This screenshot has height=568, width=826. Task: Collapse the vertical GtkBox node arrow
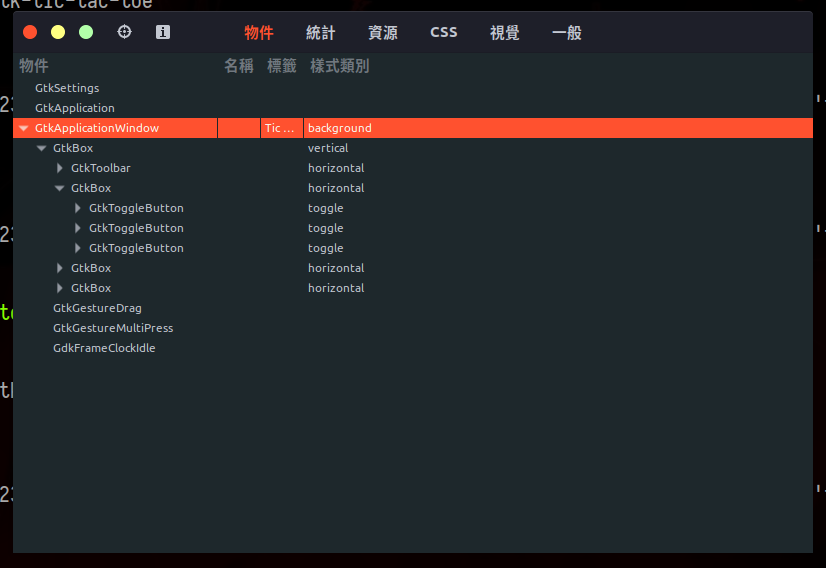42,148
